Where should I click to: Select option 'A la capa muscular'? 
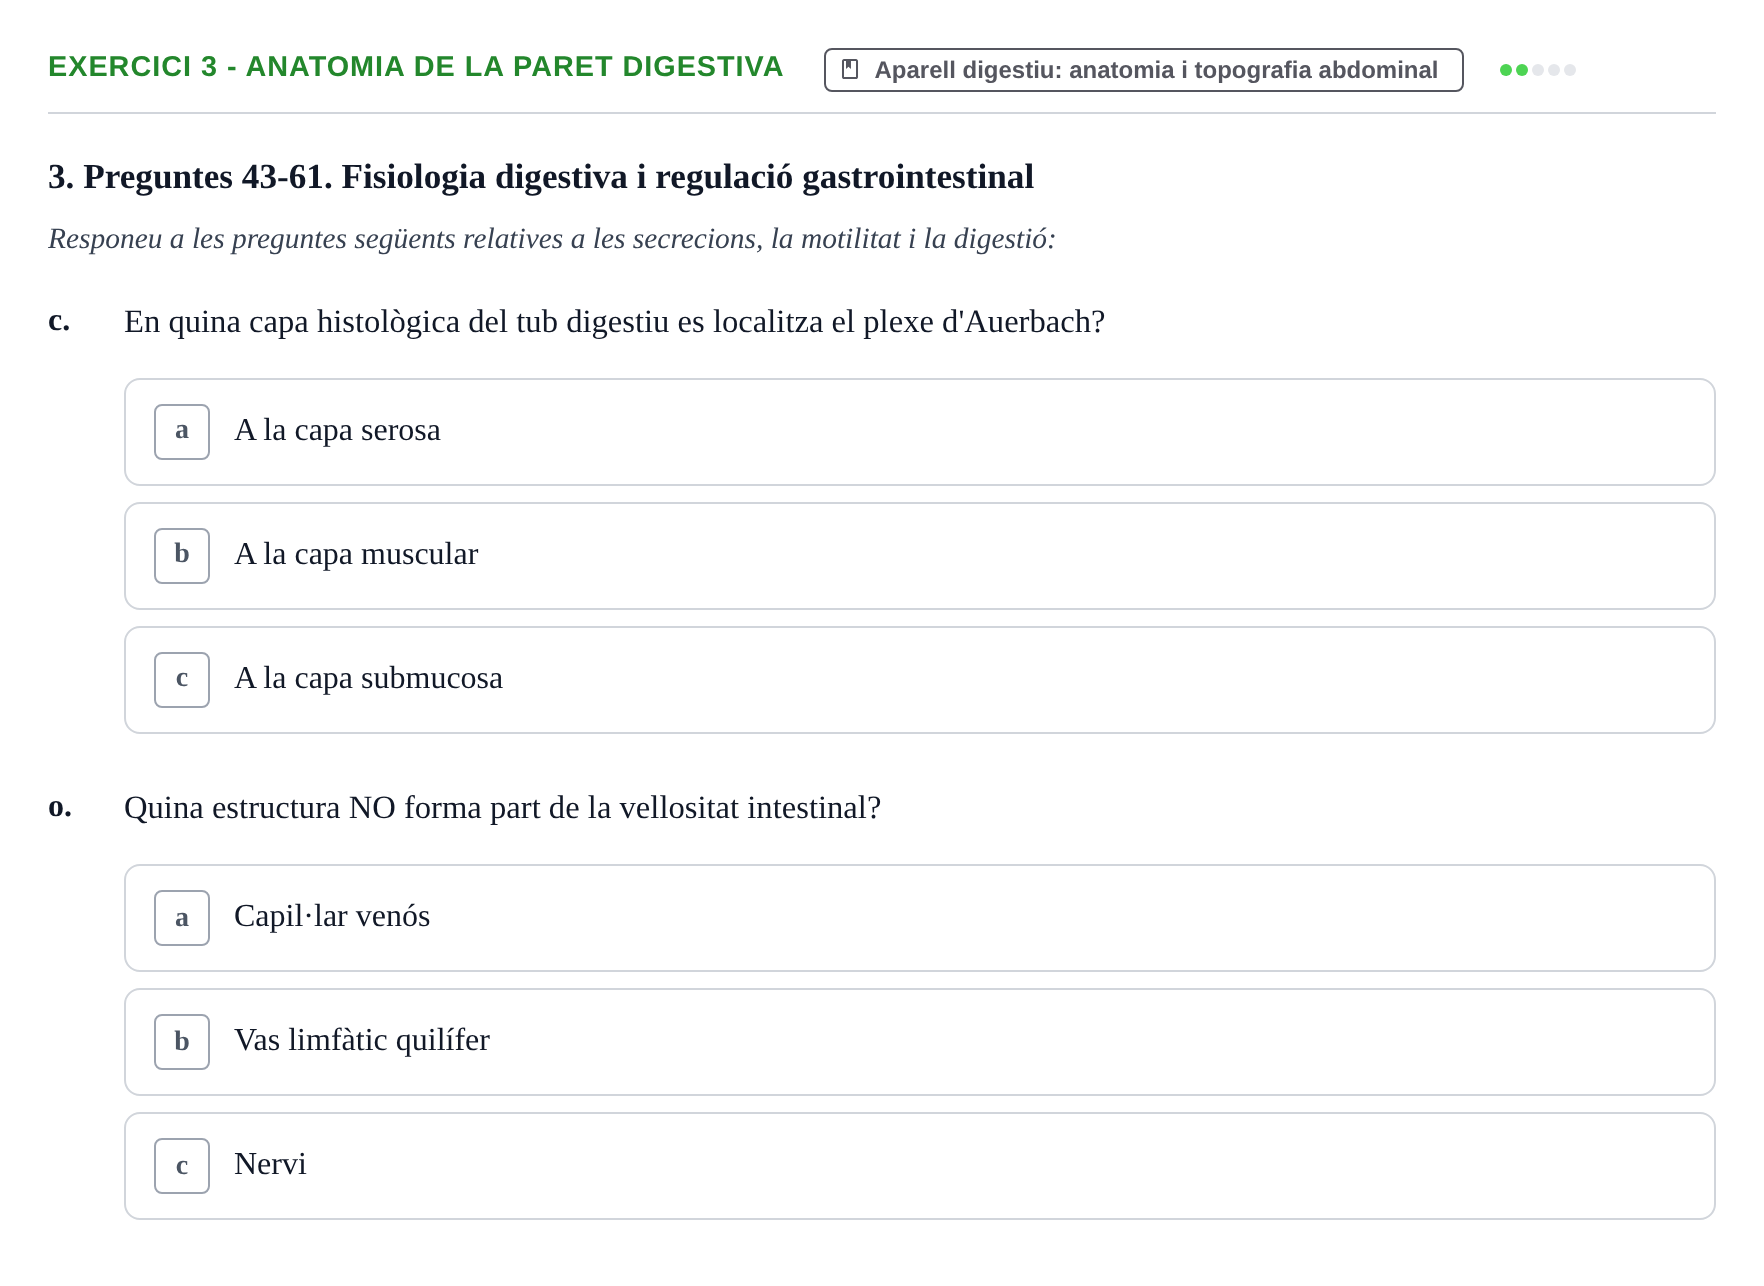(919, 556)
